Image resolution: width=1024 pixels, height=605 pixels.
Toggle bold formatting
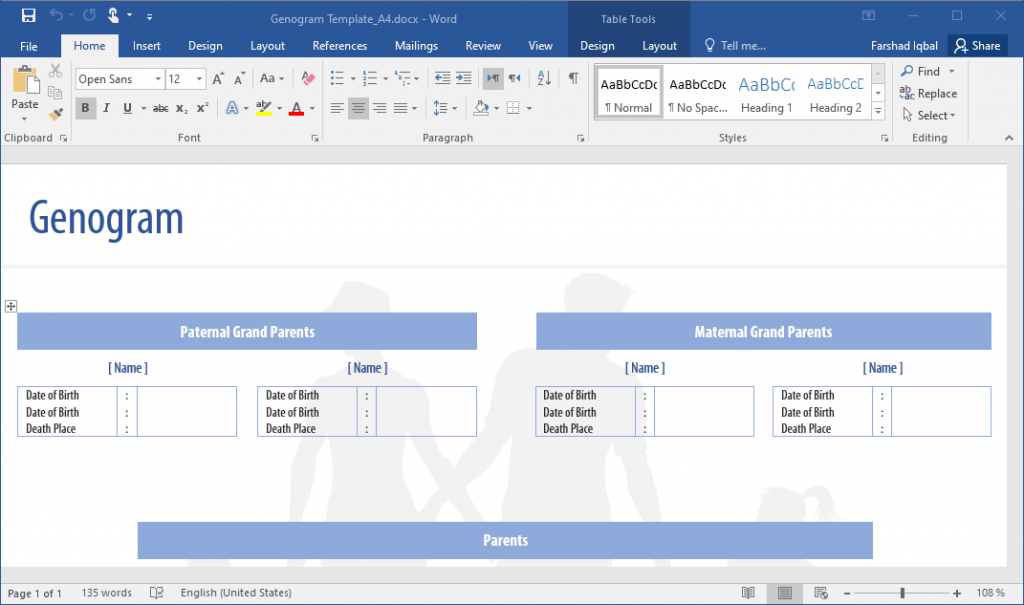[x=85, y=108]
